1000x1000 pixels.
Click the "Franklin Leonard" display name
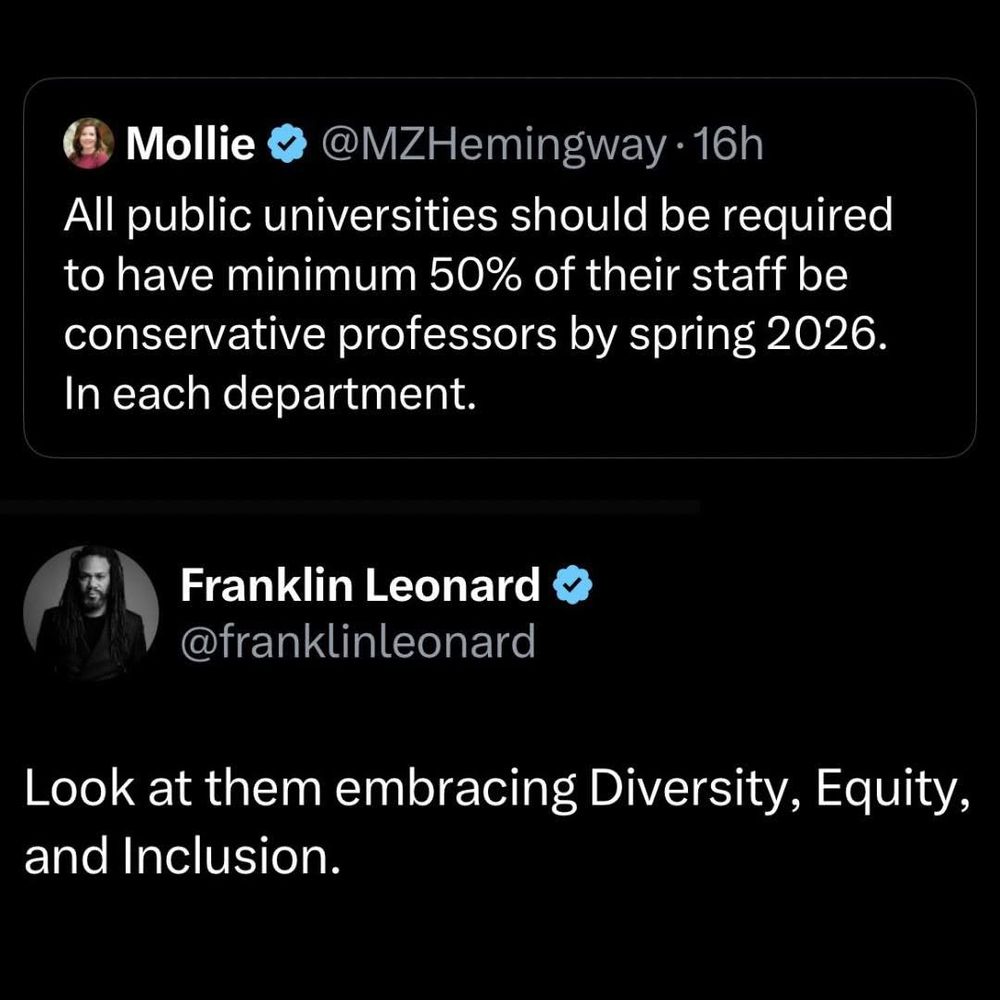[360, 586]
